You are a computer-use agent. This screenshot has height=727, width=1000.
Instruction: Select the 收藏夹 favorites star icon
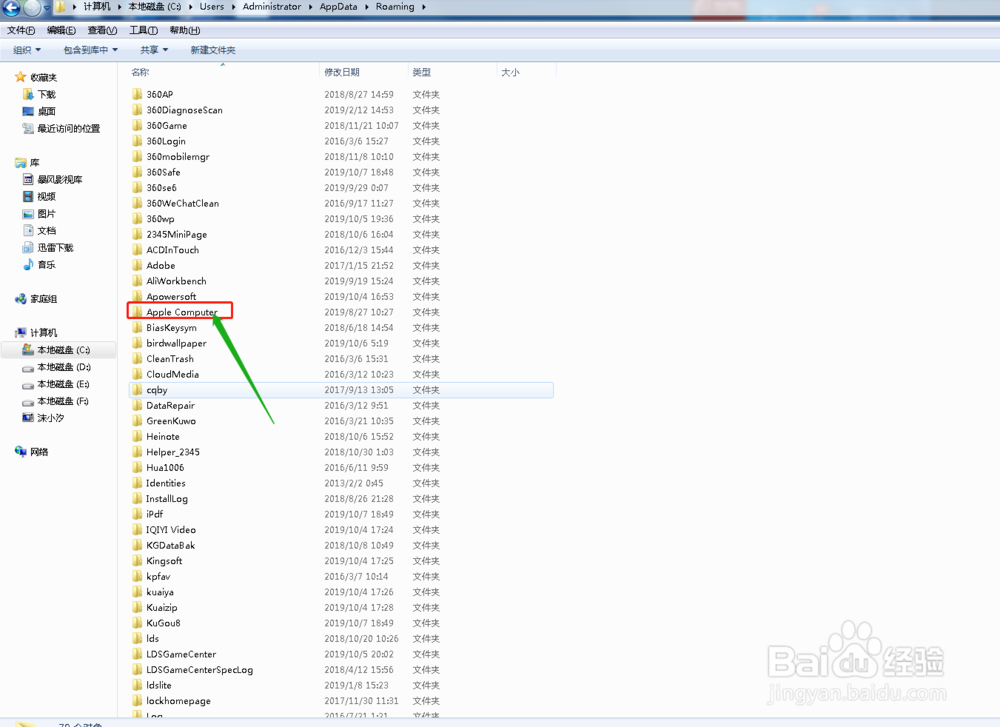click(20, 77)
